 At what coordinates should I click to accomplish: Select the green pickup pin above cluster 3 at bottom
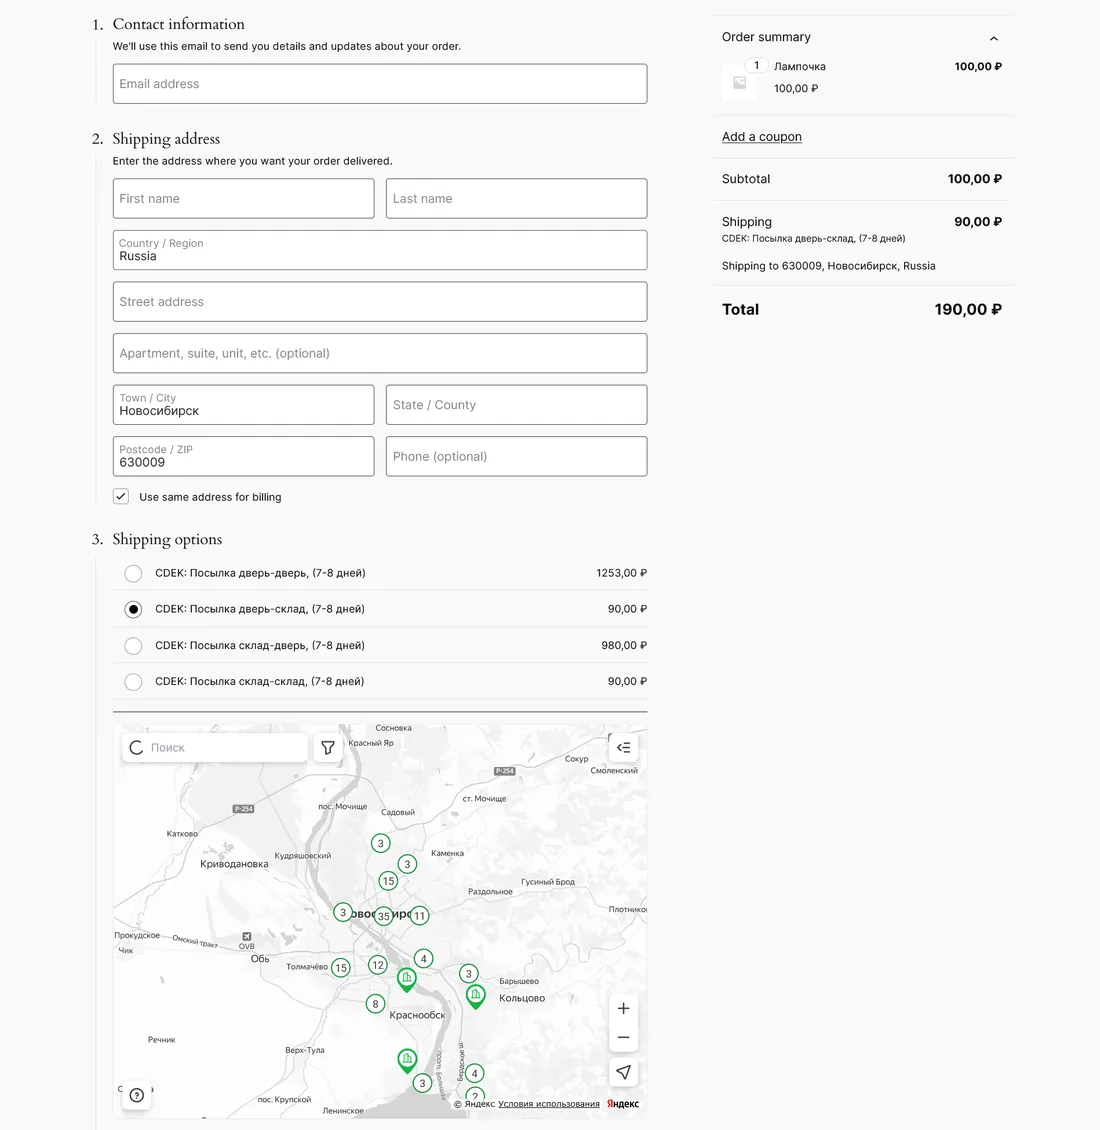407,1060
